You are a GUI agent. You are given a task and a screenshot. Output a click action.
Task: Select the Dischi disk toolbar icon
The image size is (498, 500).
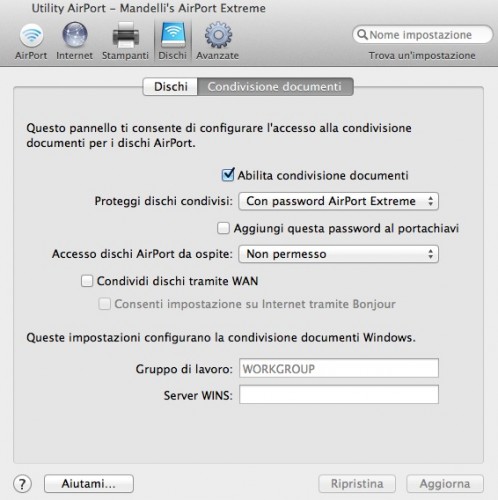pos(173,41)
